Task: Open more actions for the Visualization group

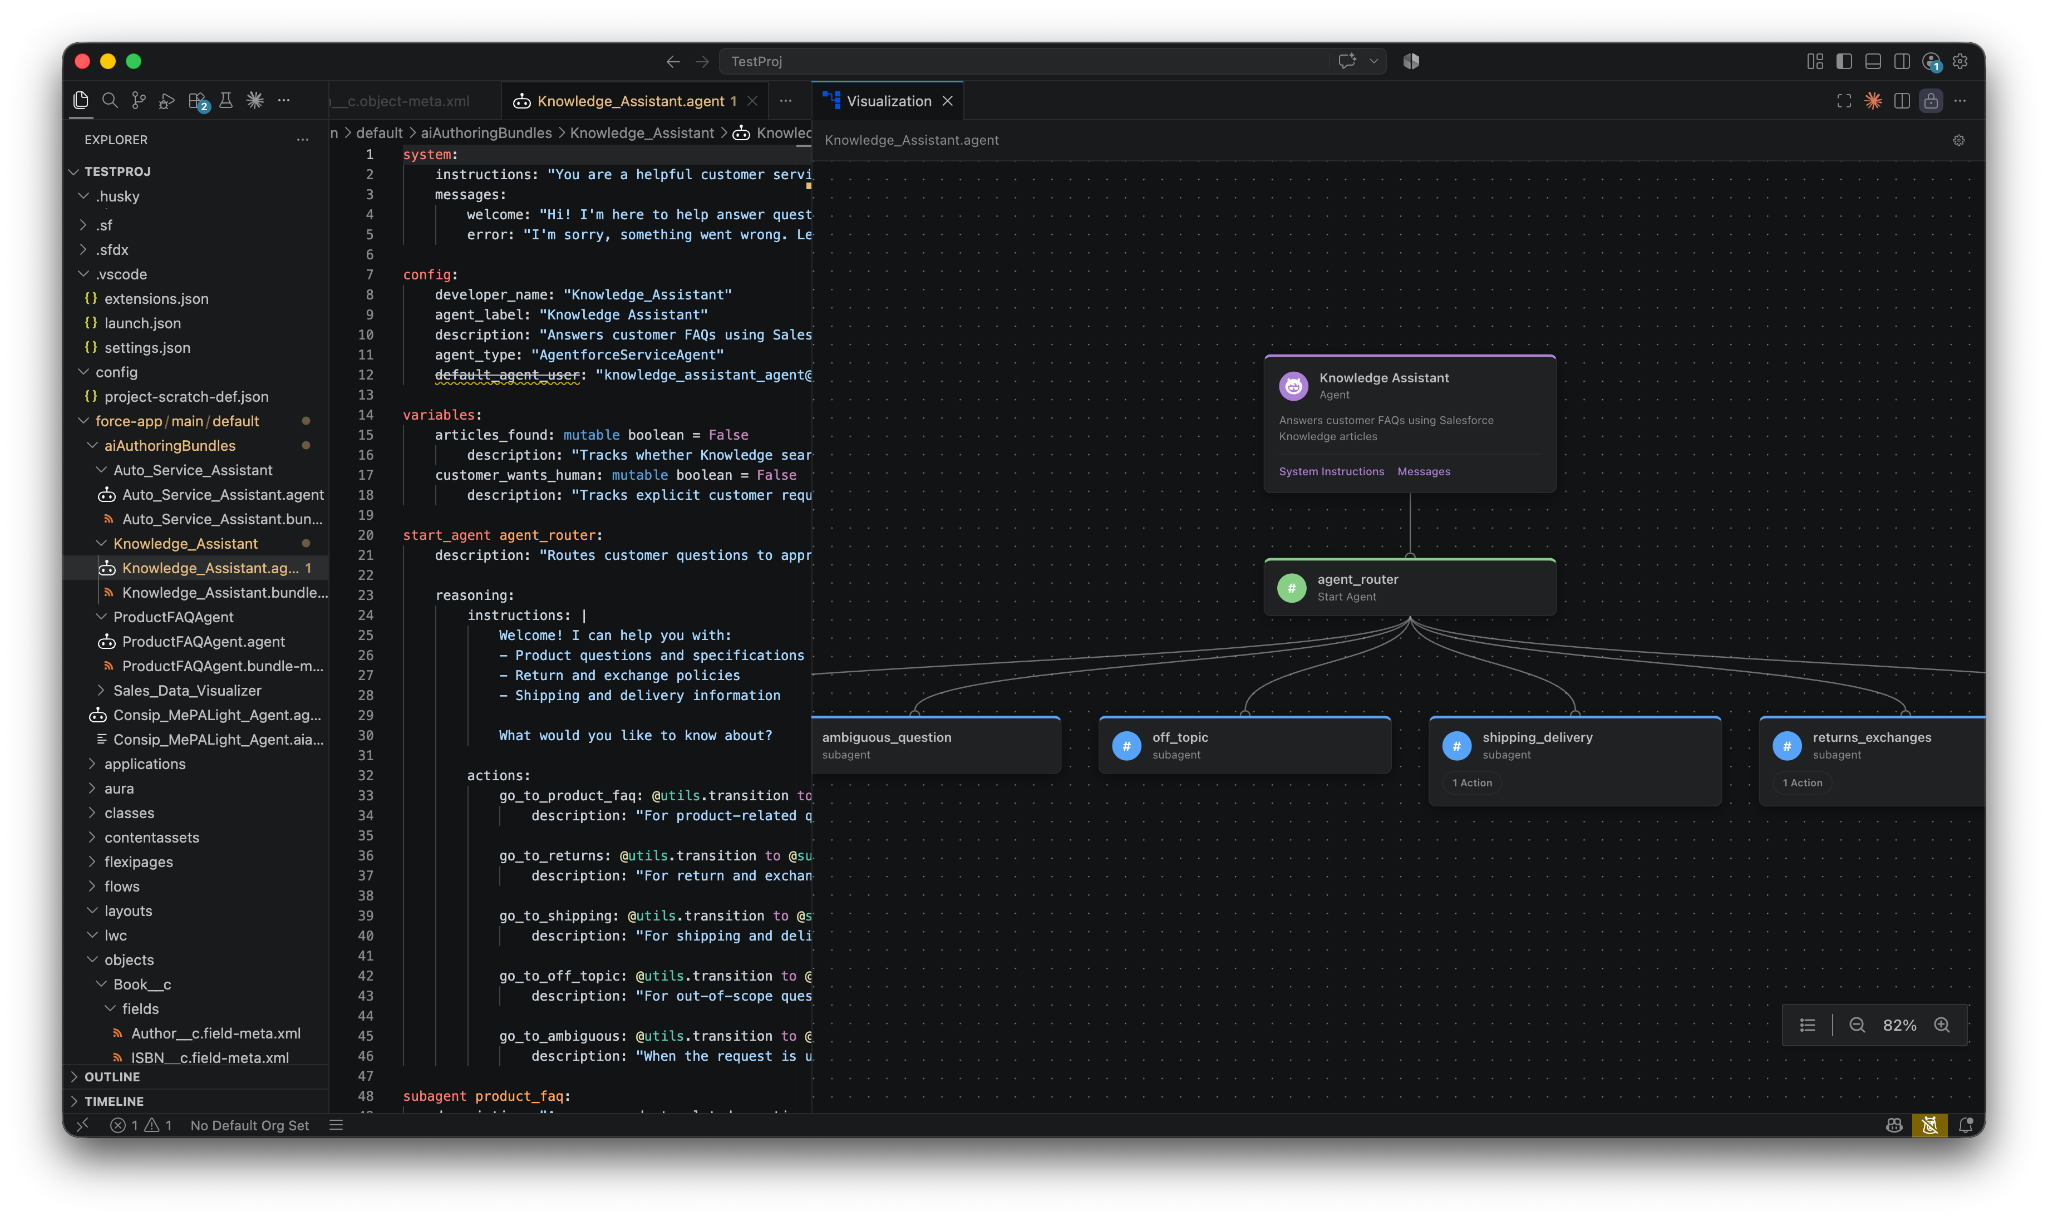Action: pyautogui.click(x=1960, y=101)
